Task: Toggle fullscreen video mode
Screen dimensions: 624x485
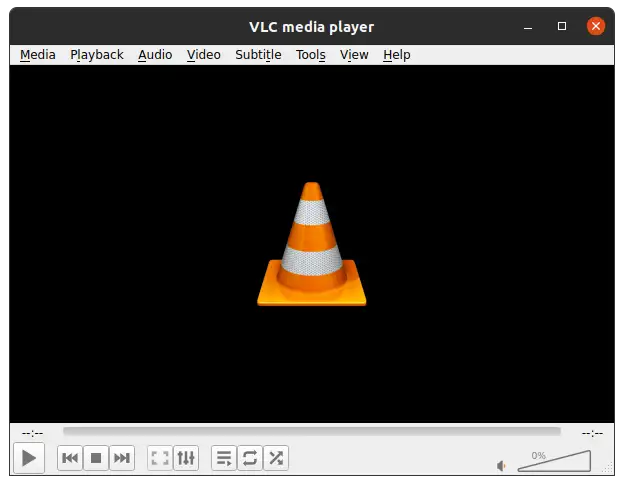Action: point(160,458)
